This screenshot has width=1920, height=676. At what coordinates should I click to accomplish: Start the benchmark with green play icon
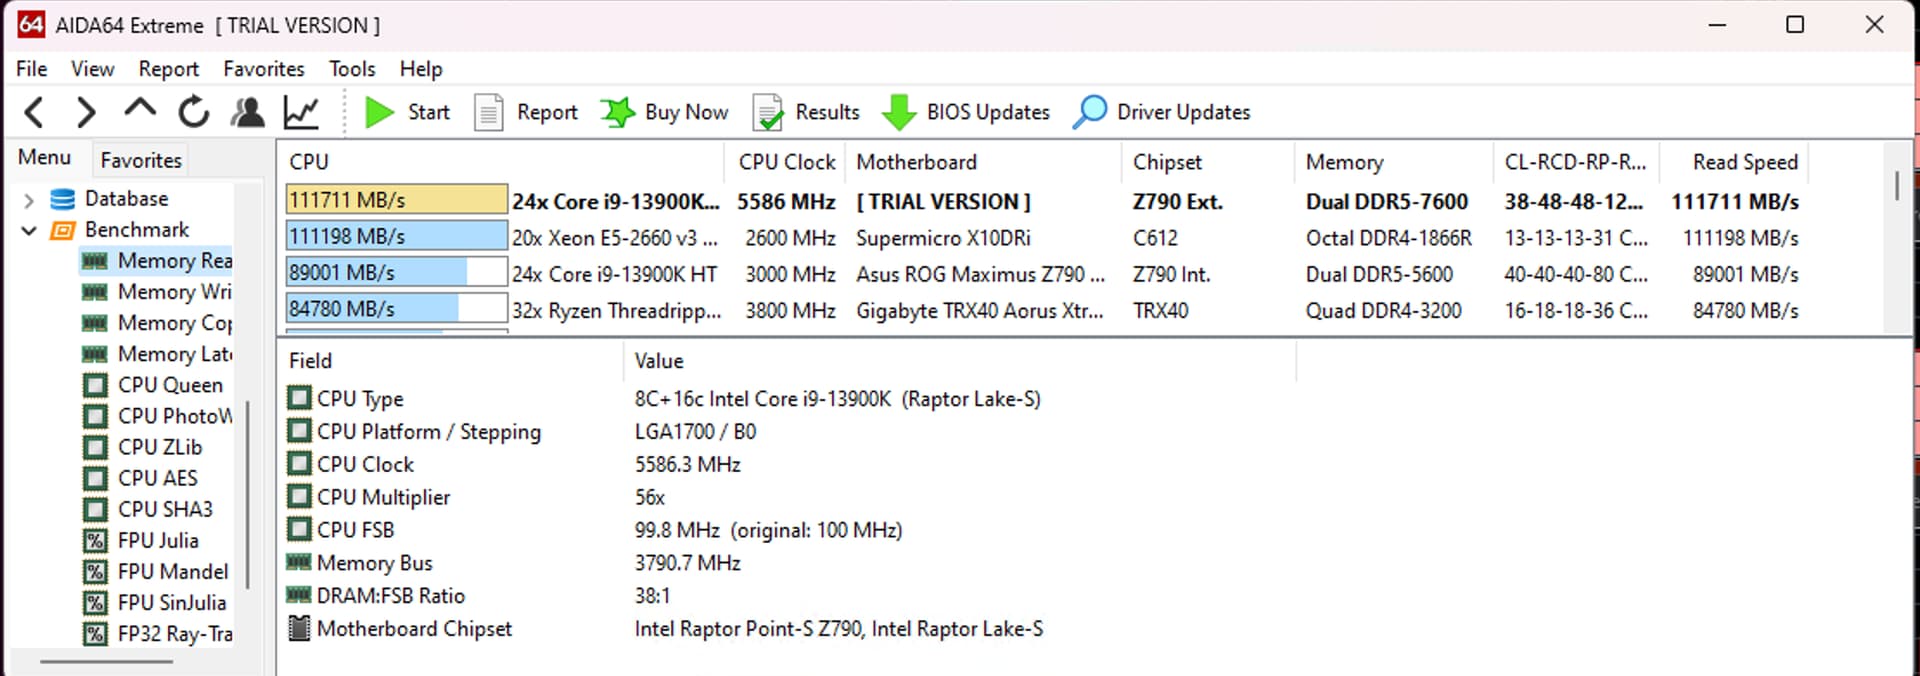[x=379, y=112]
